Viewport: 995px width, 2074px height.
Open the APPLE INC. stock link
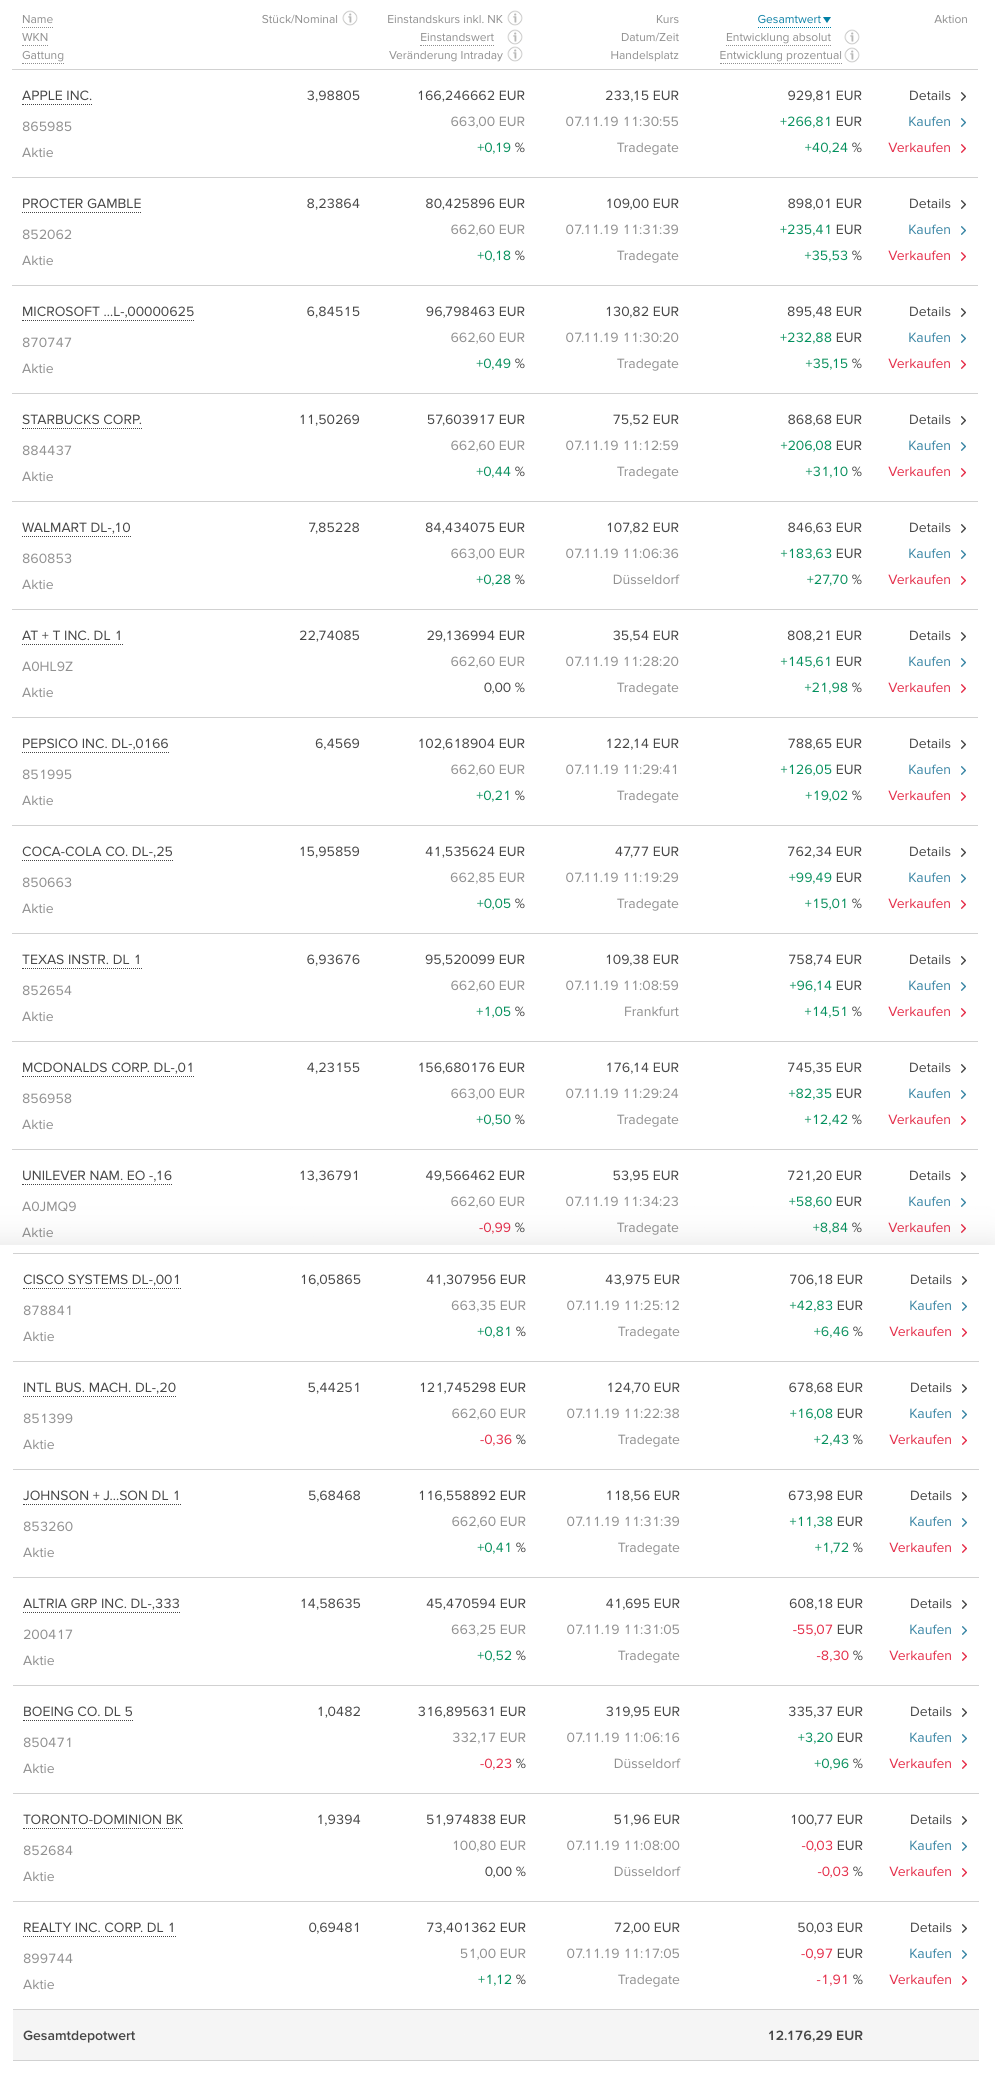(57, 96)
